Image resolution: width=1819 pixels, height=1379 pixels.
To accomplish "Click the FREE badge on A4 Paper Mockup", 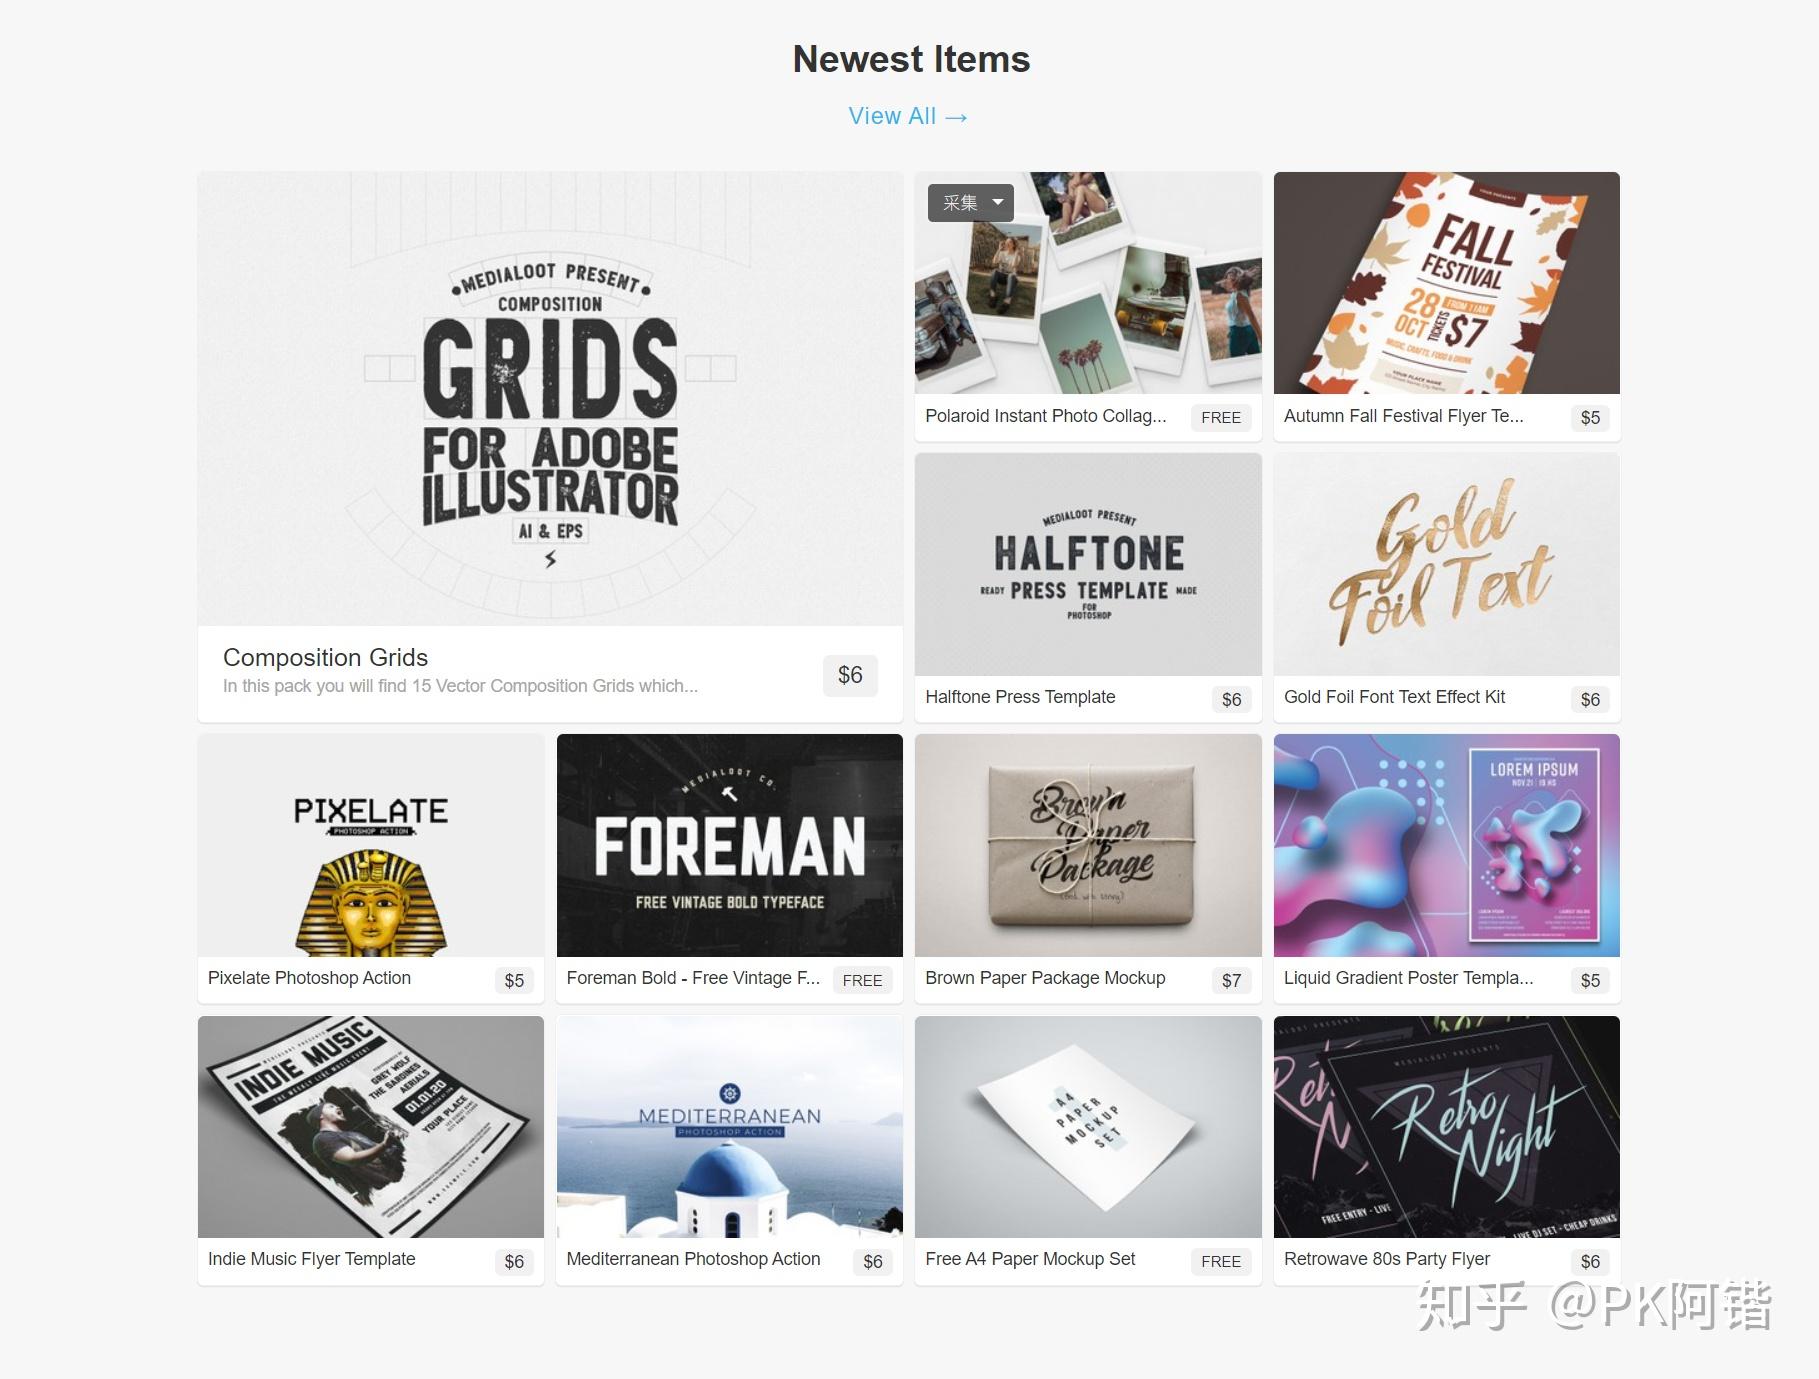I will click(1221, 1261).
